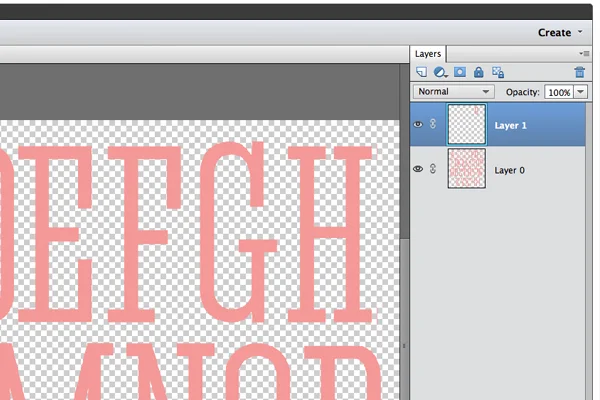The image size is (600, 400).
Task: Lock transparent pixels
Action: pos(498,72)
